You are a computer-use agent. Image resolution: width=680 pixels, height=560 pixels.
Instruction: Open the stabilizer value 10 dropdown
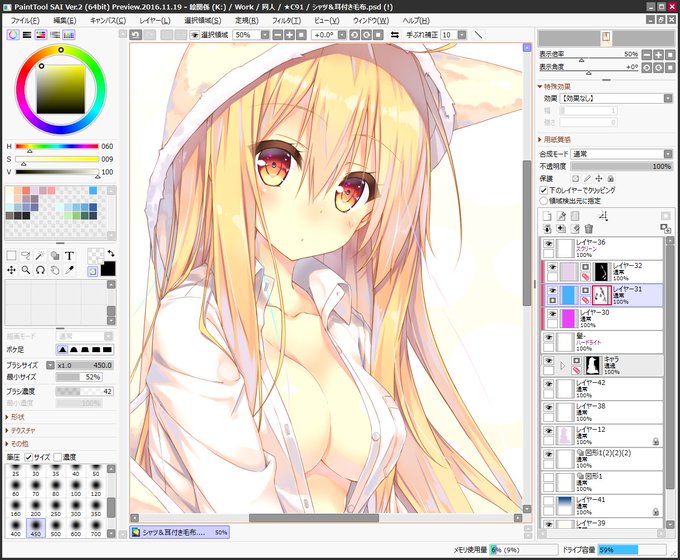click(462, 35)
